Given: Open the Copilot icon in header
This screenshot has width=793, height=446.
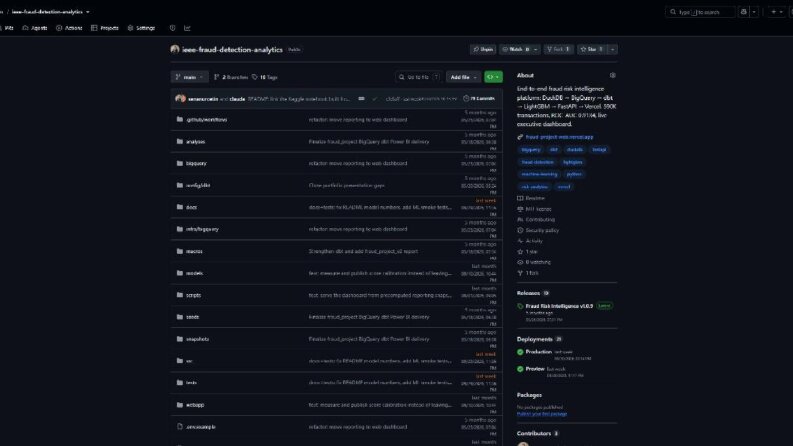Looking at the screenshot, I should (x=743, y=12).
